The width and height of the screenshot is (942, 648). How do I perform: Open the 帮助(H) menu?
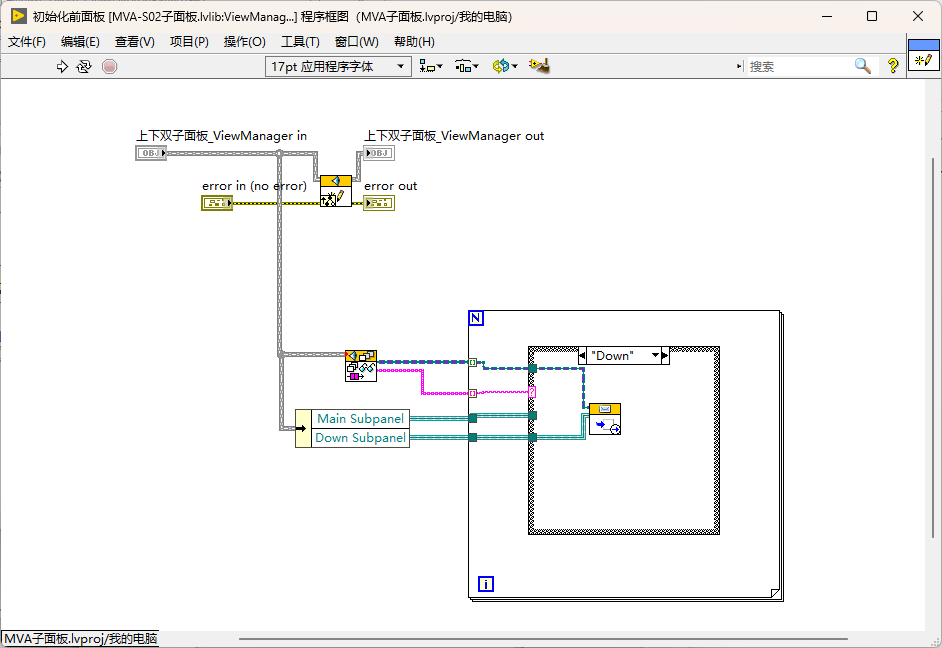pyautogui.click(x=415, y=41)
